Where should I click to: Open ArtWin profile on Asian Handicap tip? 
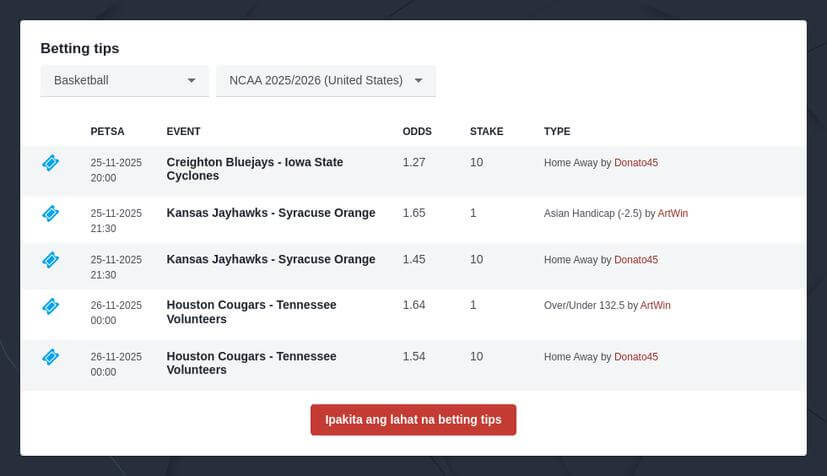673,213
